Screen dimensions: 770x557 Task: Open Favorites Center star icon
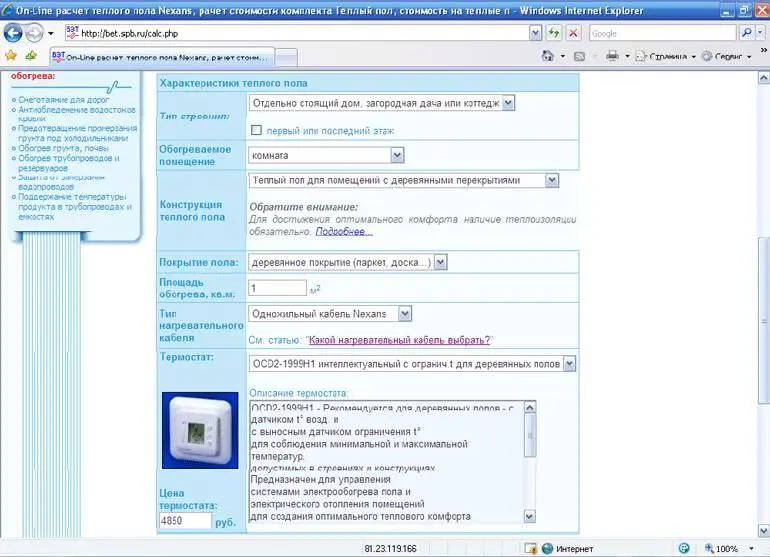point(11,56)
